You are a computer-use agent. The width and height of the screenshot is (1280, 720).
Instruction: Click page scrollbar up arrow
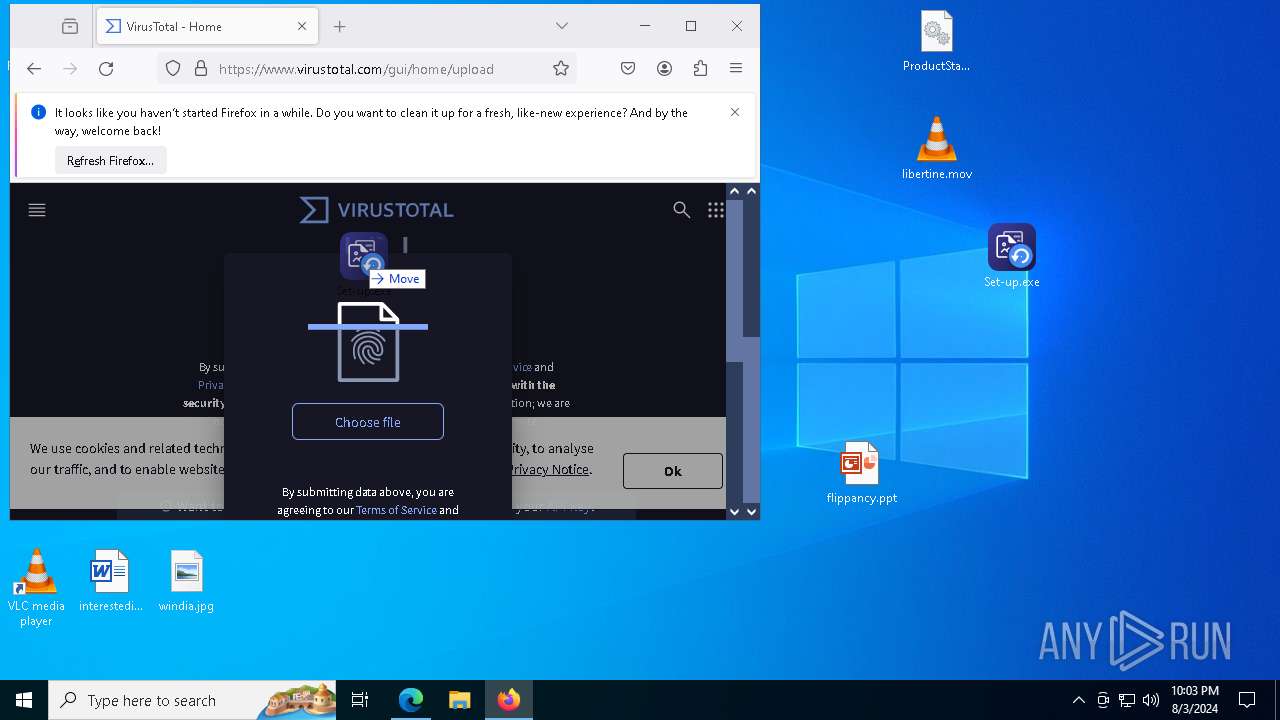tap(752, 191)
